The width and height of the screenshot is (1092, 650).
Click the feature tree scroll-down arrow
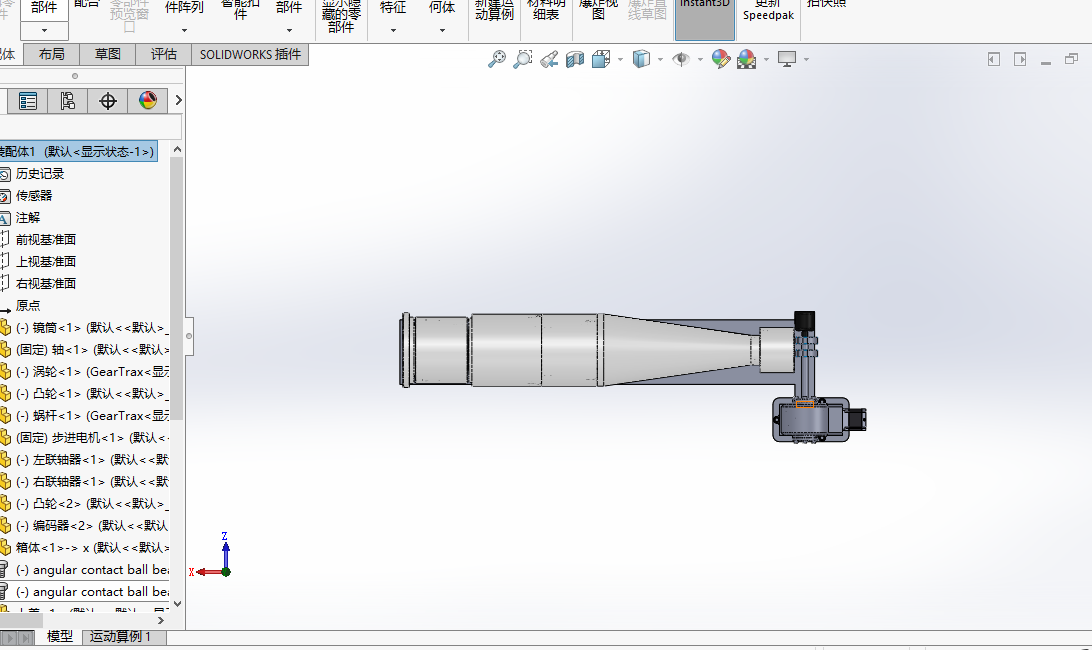click(x=177, y=604)
